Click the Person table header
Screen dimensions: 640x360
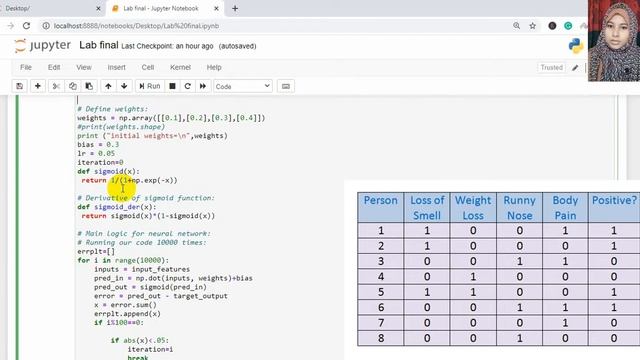380,207
